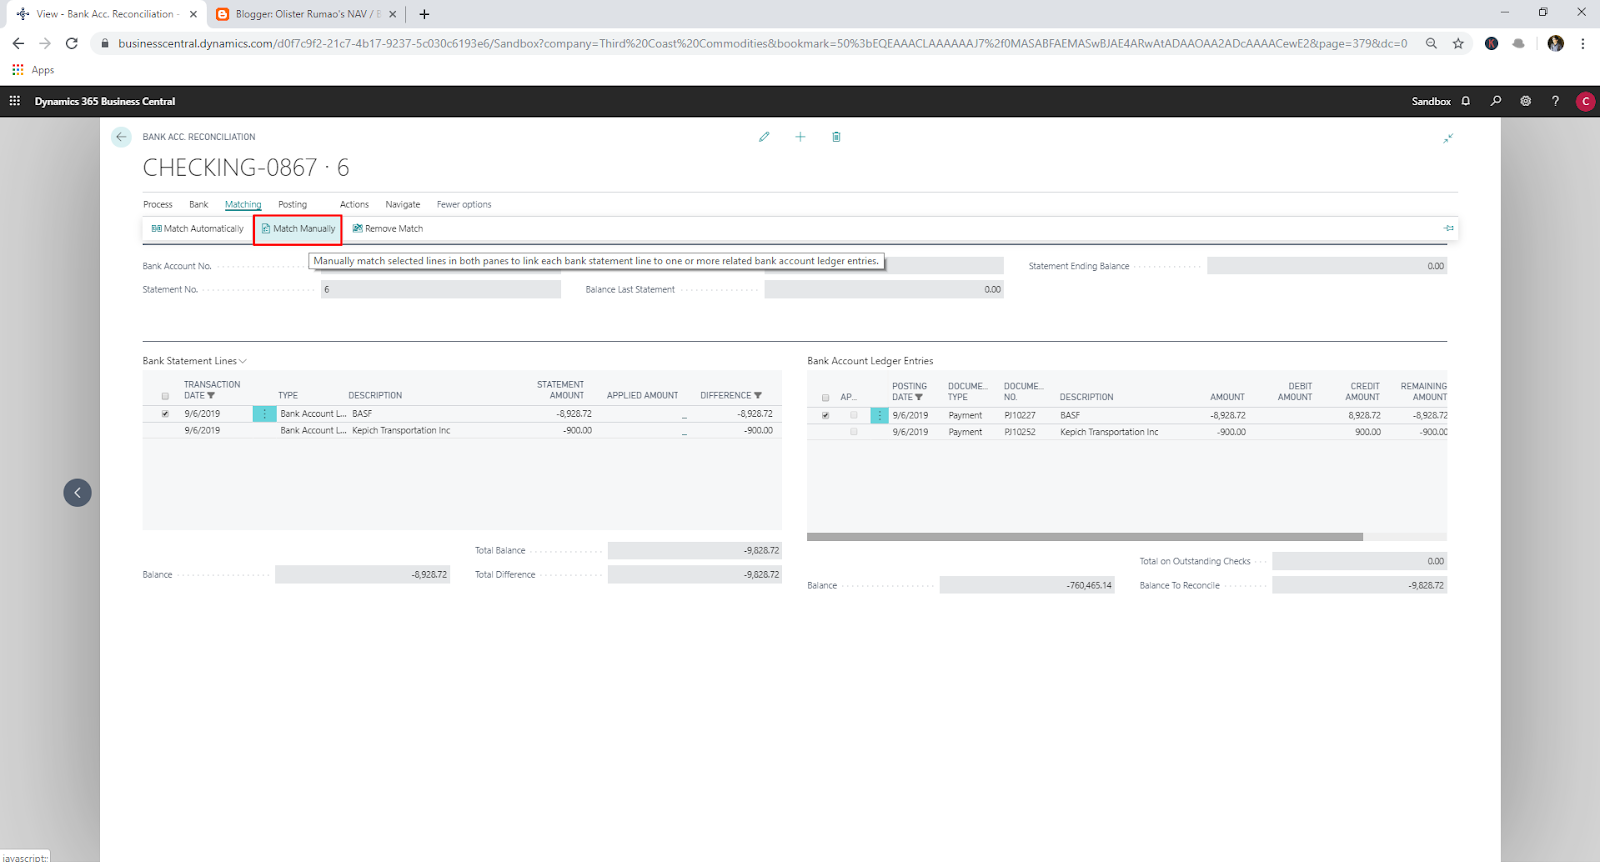Viewport: 1600px width, 867px height.
Task: Click the Sandbox environment label
Action: point(1431,101)
